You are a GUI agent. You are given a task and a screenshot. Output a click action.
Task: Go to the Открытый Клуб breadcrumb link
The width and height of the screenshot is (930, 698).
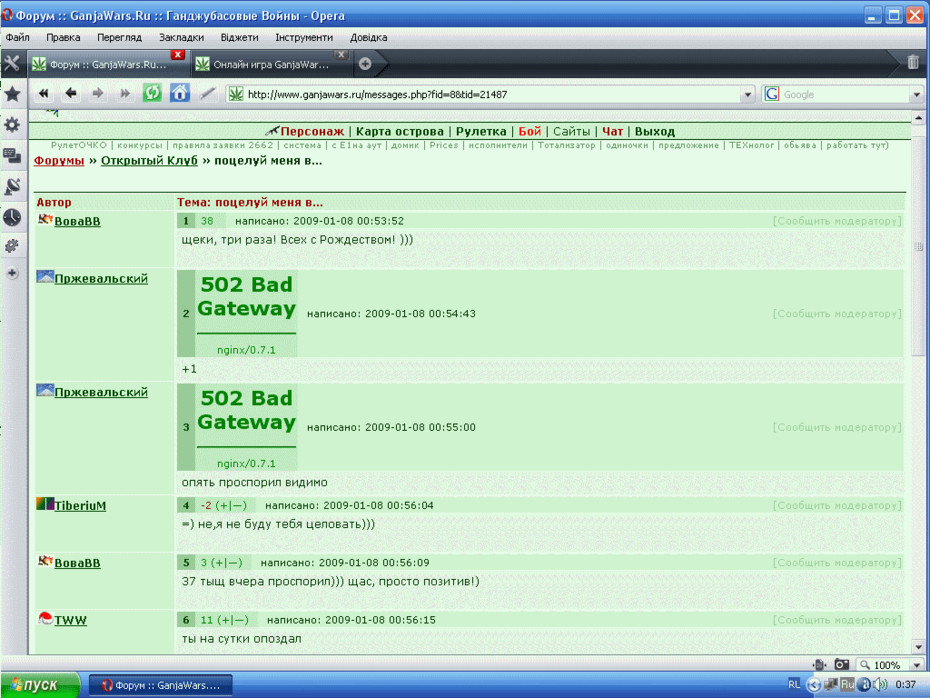149,161
